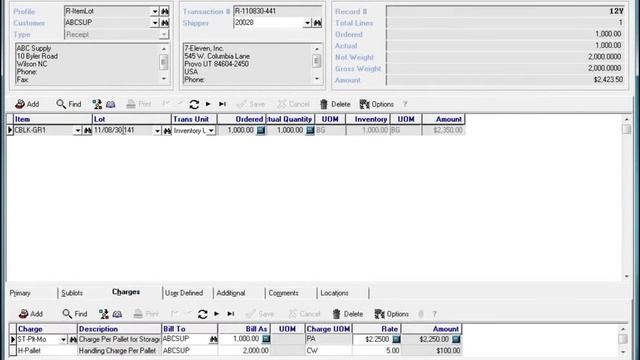Click the help question mark in the items toolbar

tap(405, 104)
